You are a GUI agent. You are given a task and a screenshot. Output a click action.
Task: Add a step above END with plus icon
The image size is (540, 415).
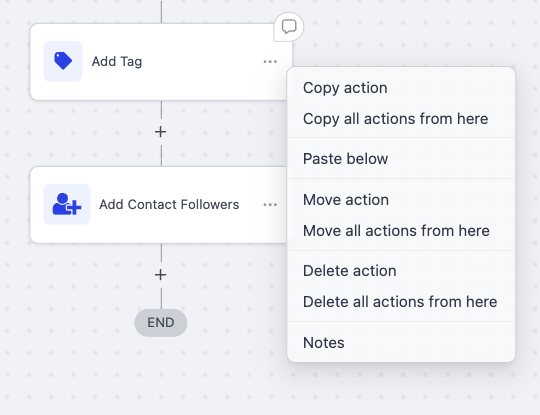160,274
